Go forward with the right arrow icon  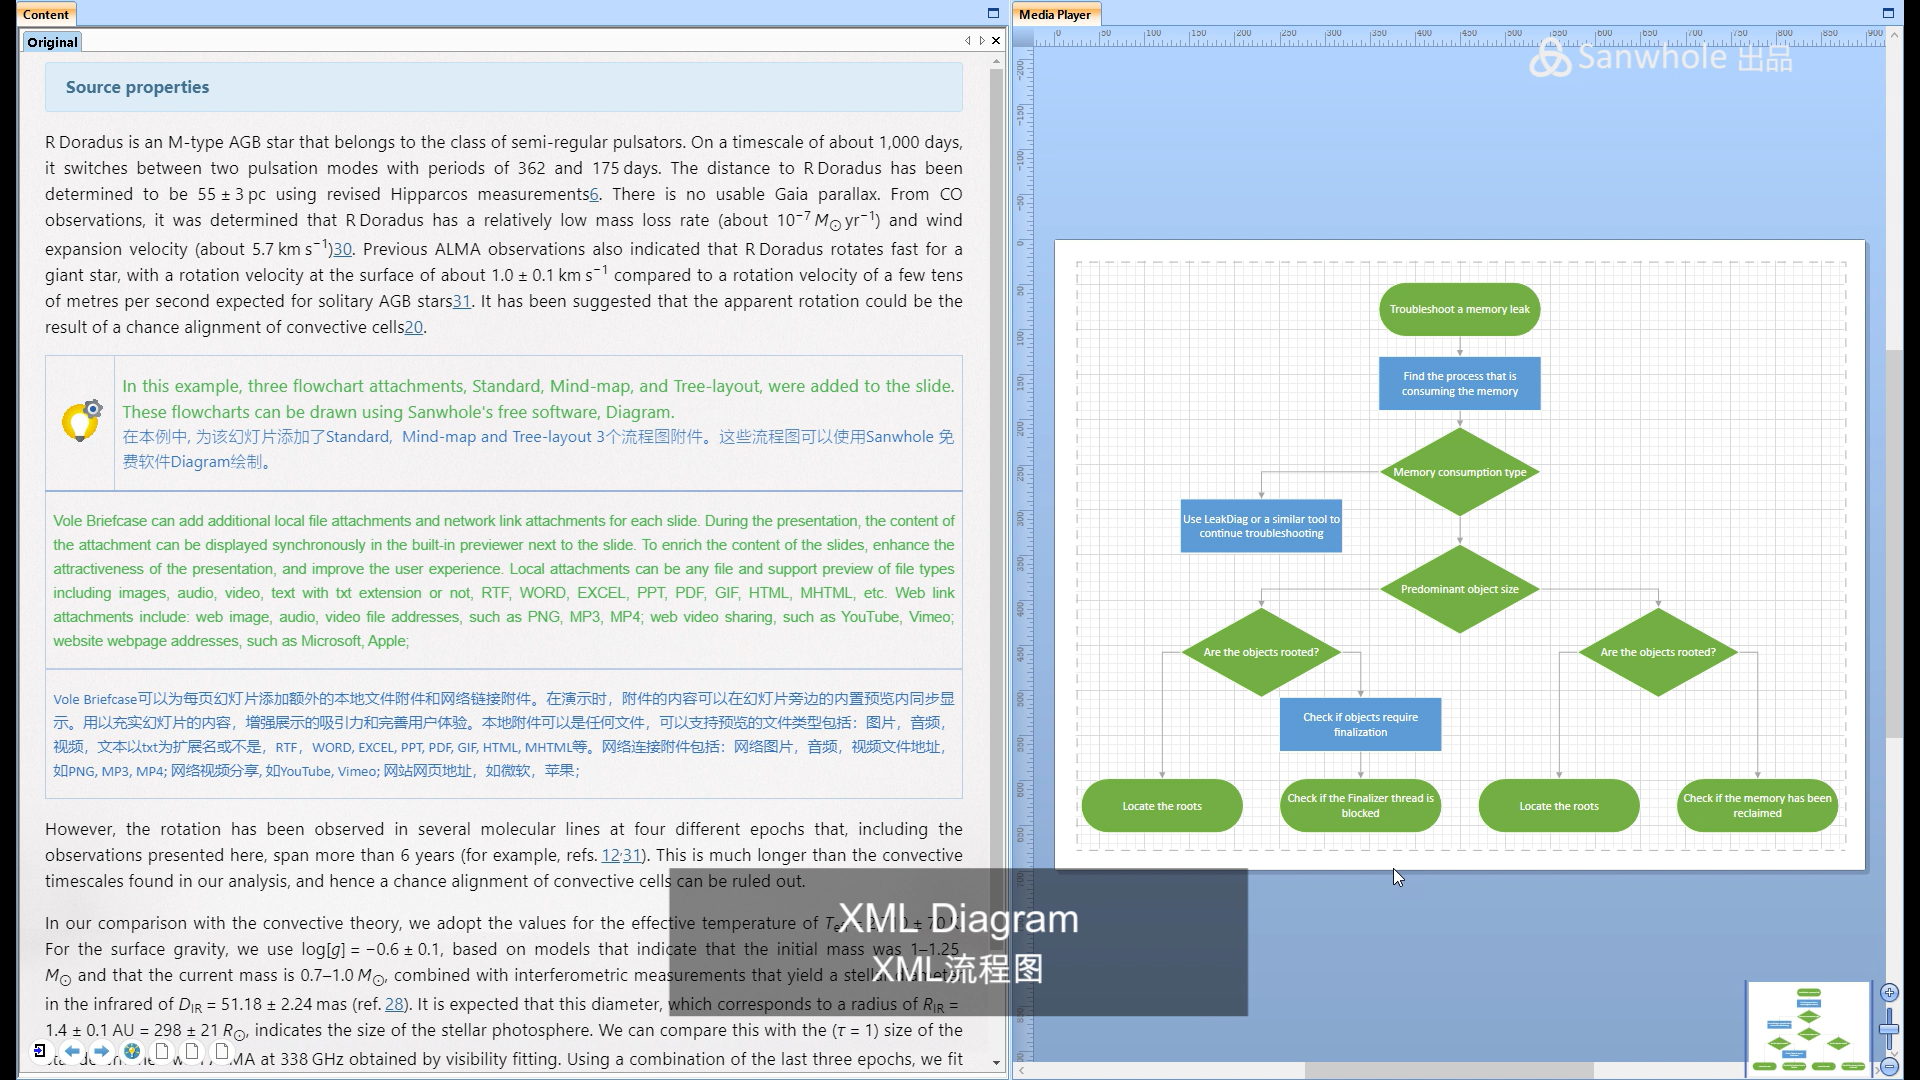101,1051
